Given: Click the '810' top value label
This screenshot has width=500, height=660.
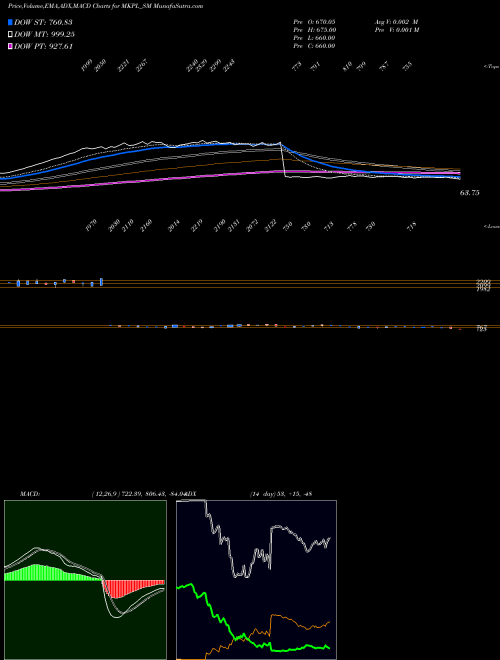Looking at the screenshot, I should 348,67.
